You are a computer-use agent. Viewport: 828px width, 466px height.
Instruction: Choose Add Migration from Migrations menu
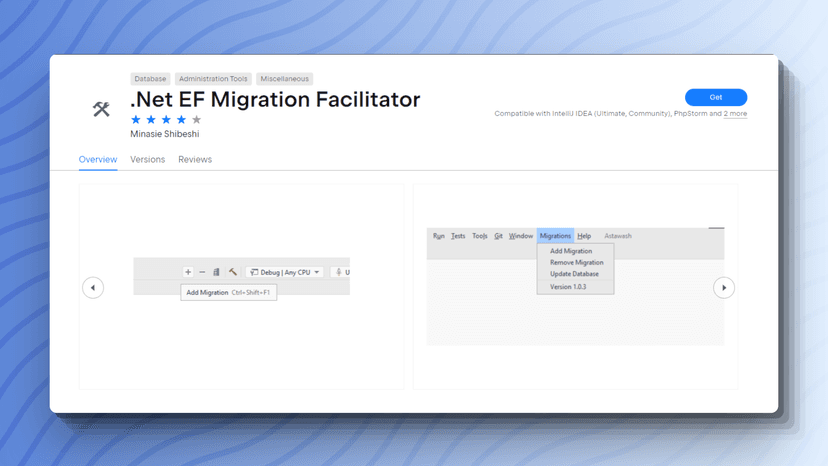tap(571, 251)
